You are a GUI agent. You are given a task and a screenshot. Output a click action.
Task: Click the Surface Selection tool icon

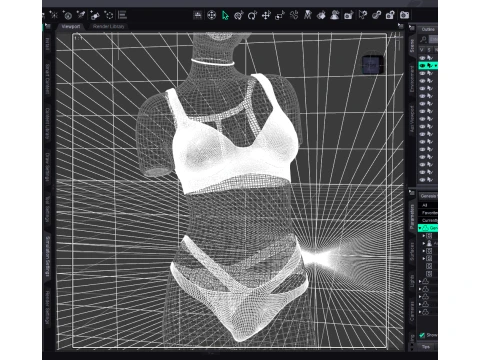[x=321, y=15]
